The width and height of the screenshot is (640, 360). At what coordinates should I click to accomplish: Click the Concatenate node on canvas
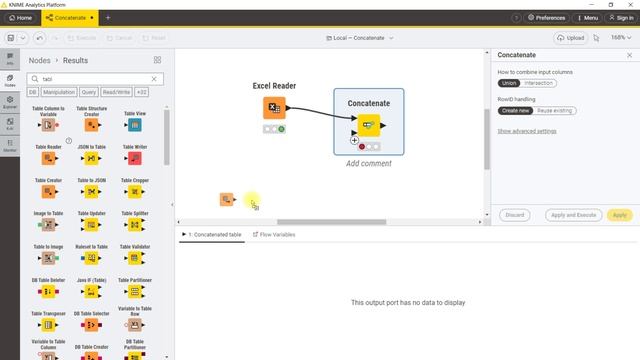[x=369, y=125]
